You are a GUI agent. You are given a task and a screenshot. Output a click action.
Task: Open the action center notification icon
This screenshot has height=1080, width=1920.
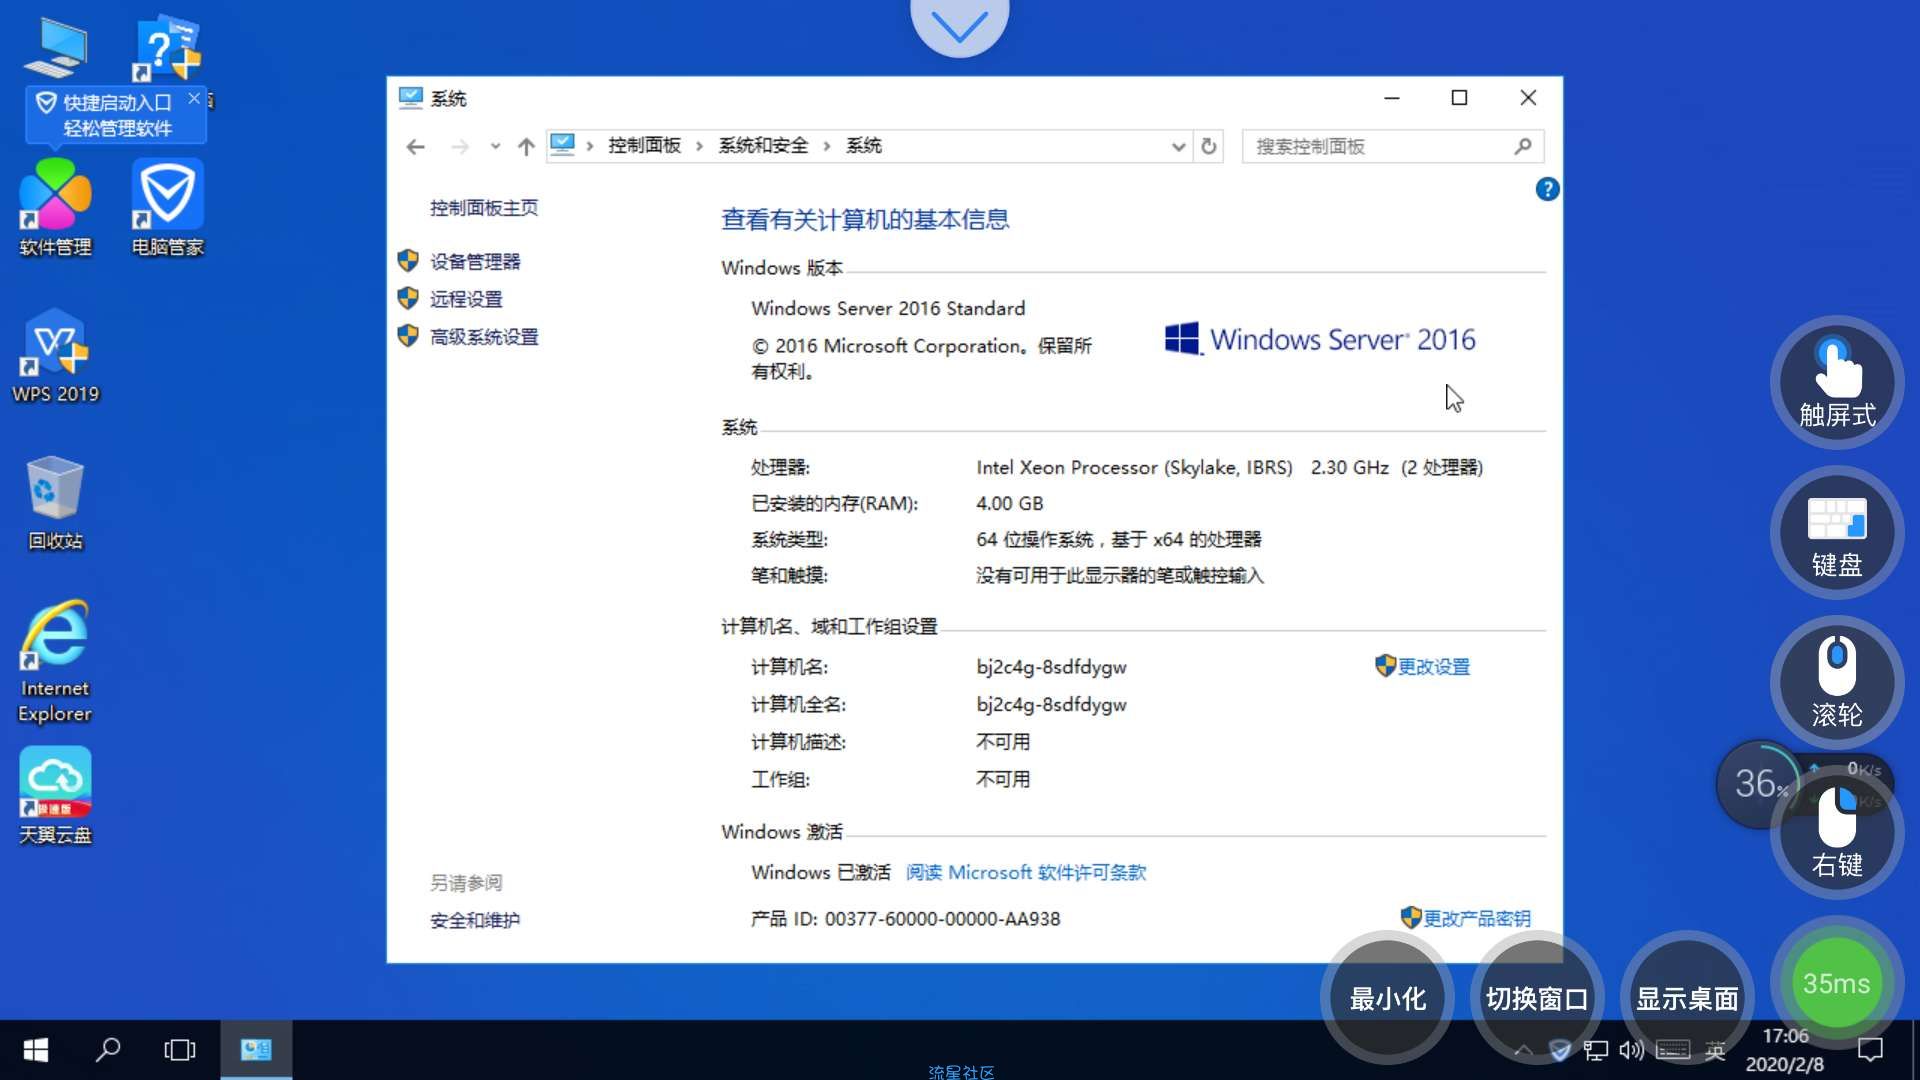[x=1870, y=1050]
